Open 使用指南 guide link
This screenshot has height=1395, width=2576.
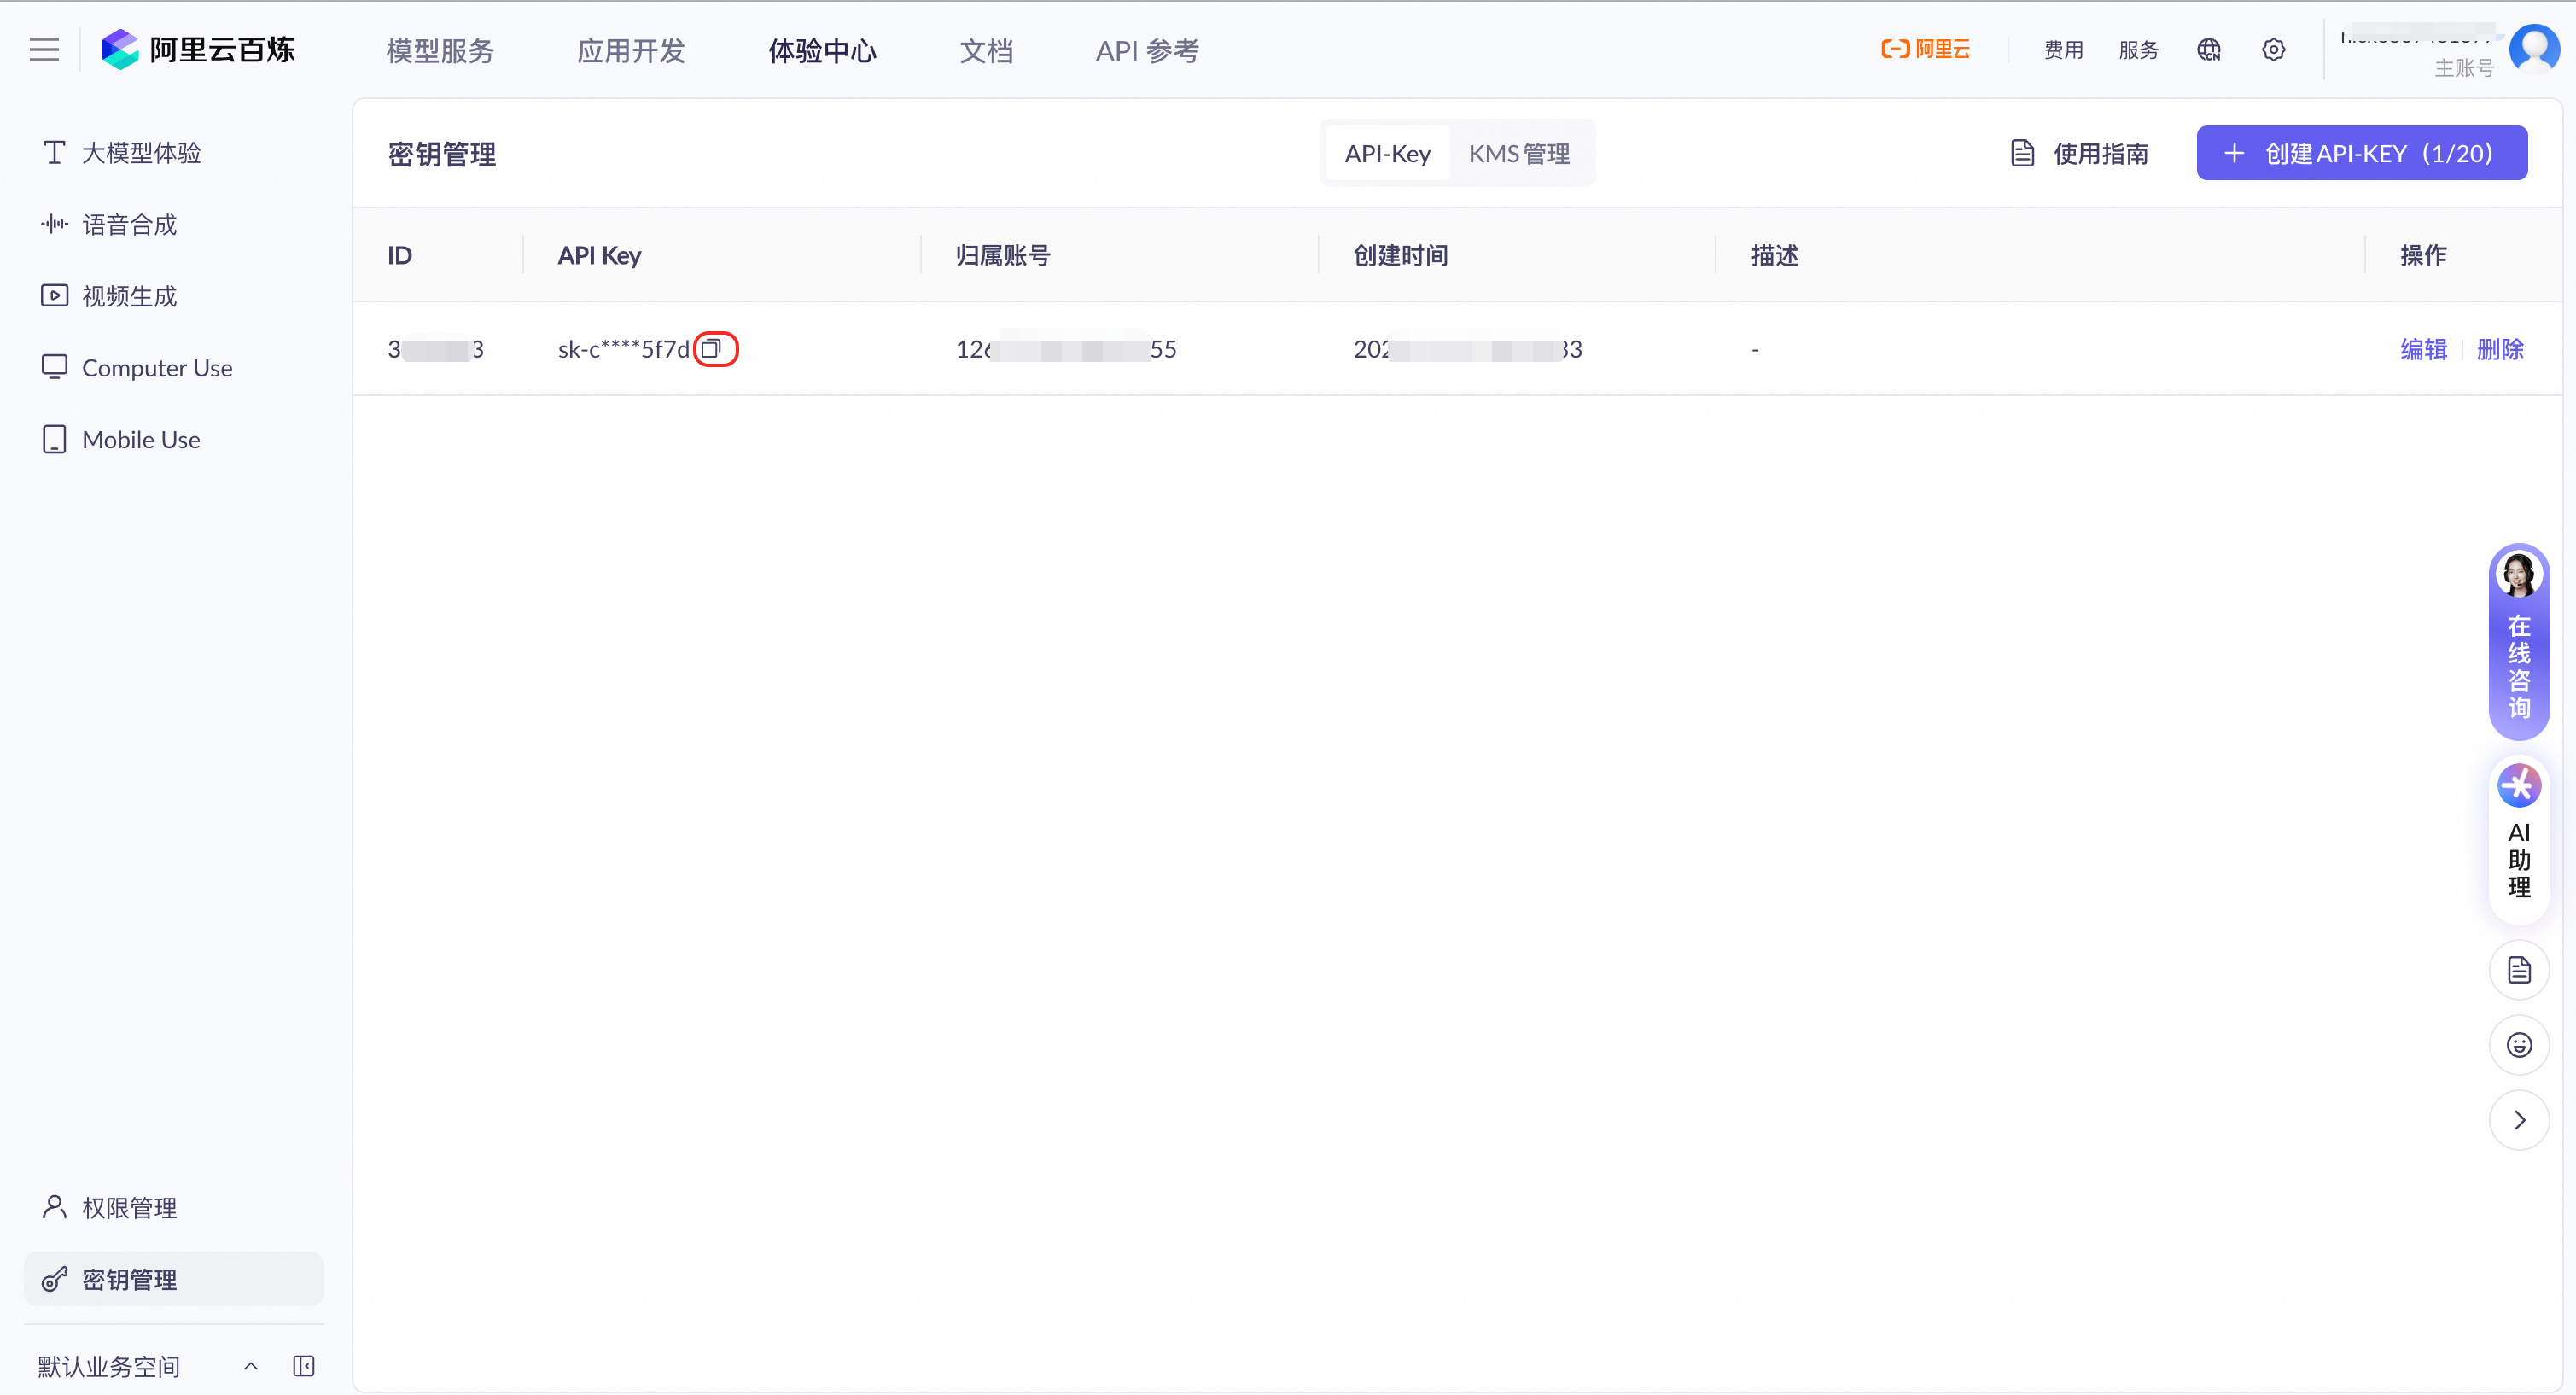pyautogui.click(x=2080, y=154)
